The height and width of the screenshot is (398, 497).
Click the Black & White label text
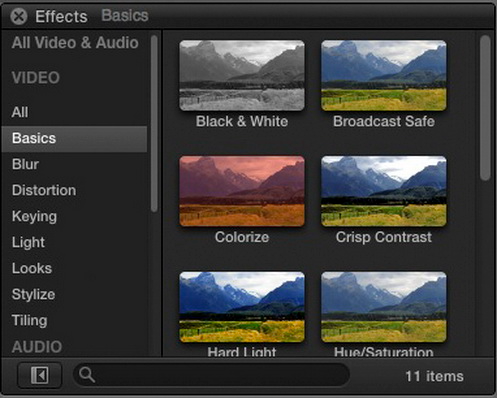242,121
